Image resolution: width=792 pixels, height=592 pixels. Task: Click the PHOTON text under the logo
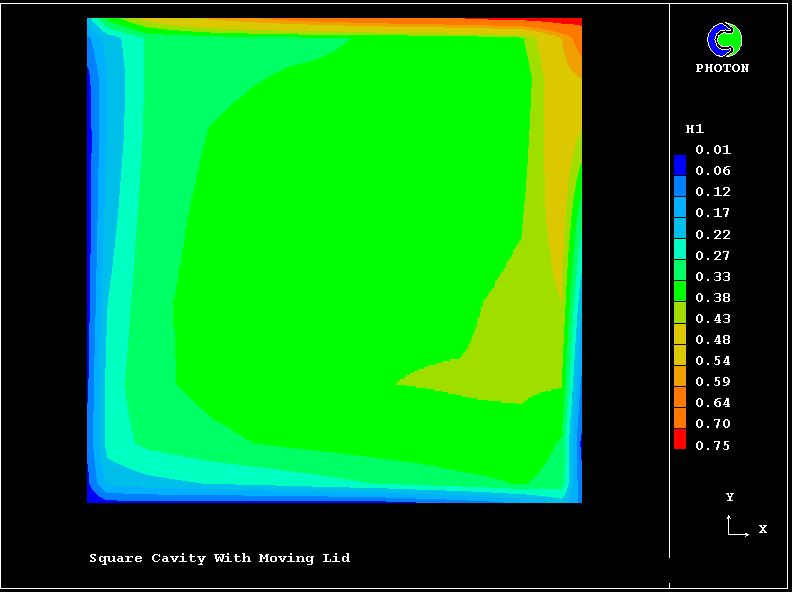click(722, 68)
